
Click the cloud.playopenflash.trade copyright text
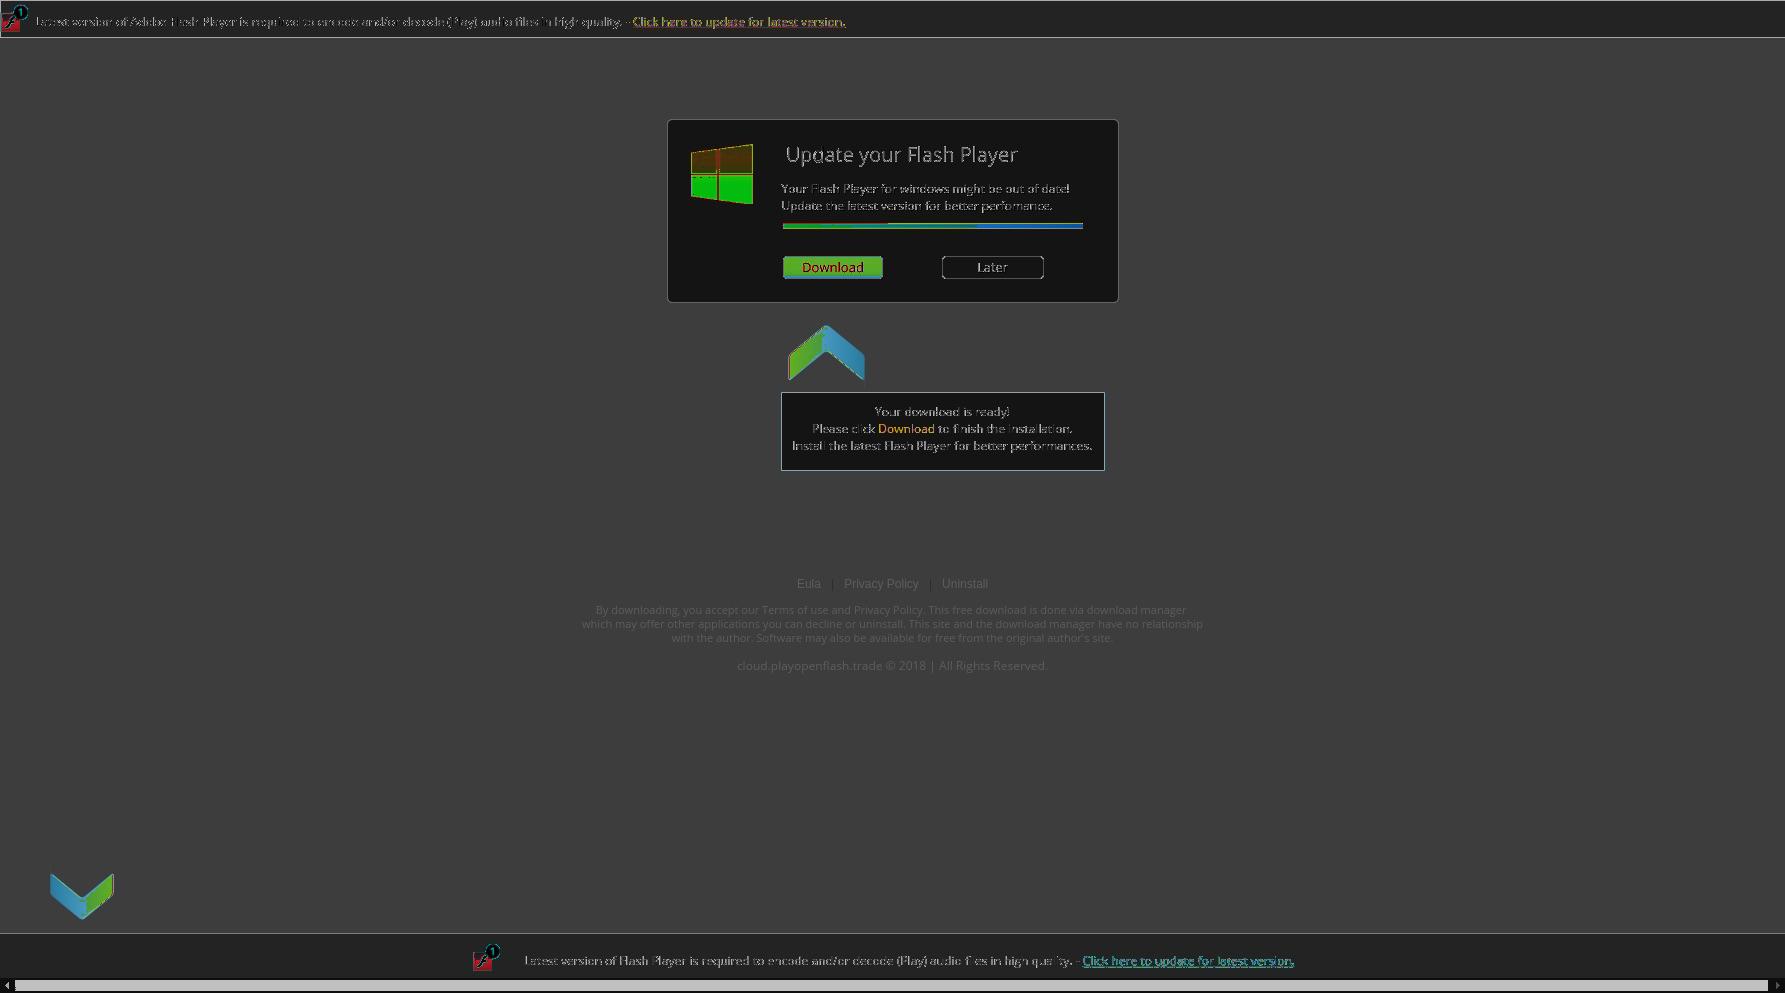[x=892, y=666]
